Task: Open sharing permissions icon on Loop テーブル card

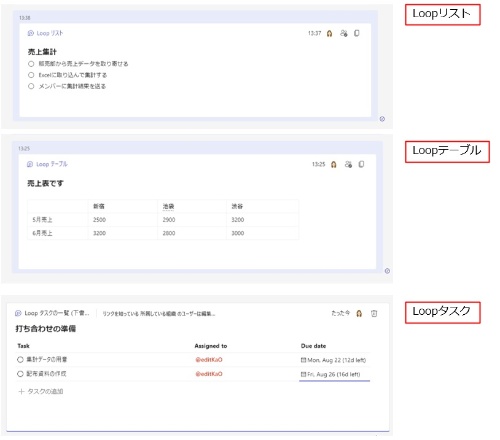Action: tap(348, 164)
